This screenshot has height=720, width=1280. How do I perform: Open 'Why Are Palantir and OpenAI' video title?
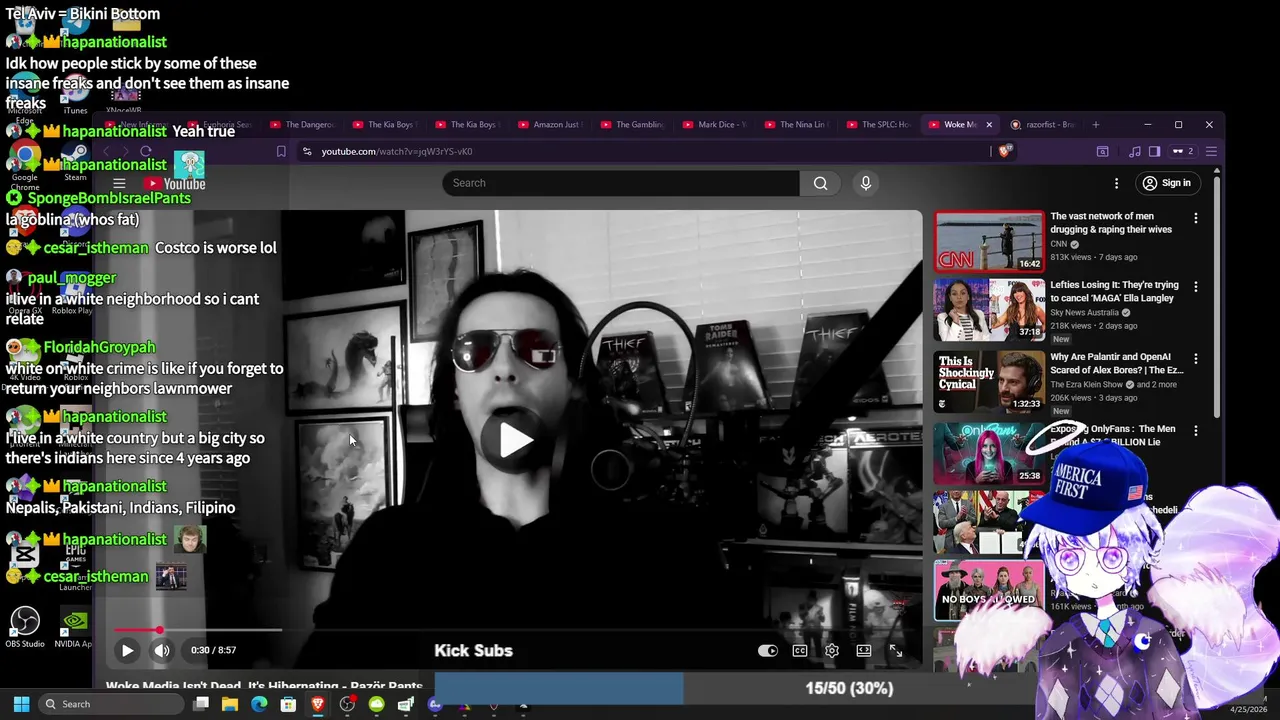(x=1116, y=363)
